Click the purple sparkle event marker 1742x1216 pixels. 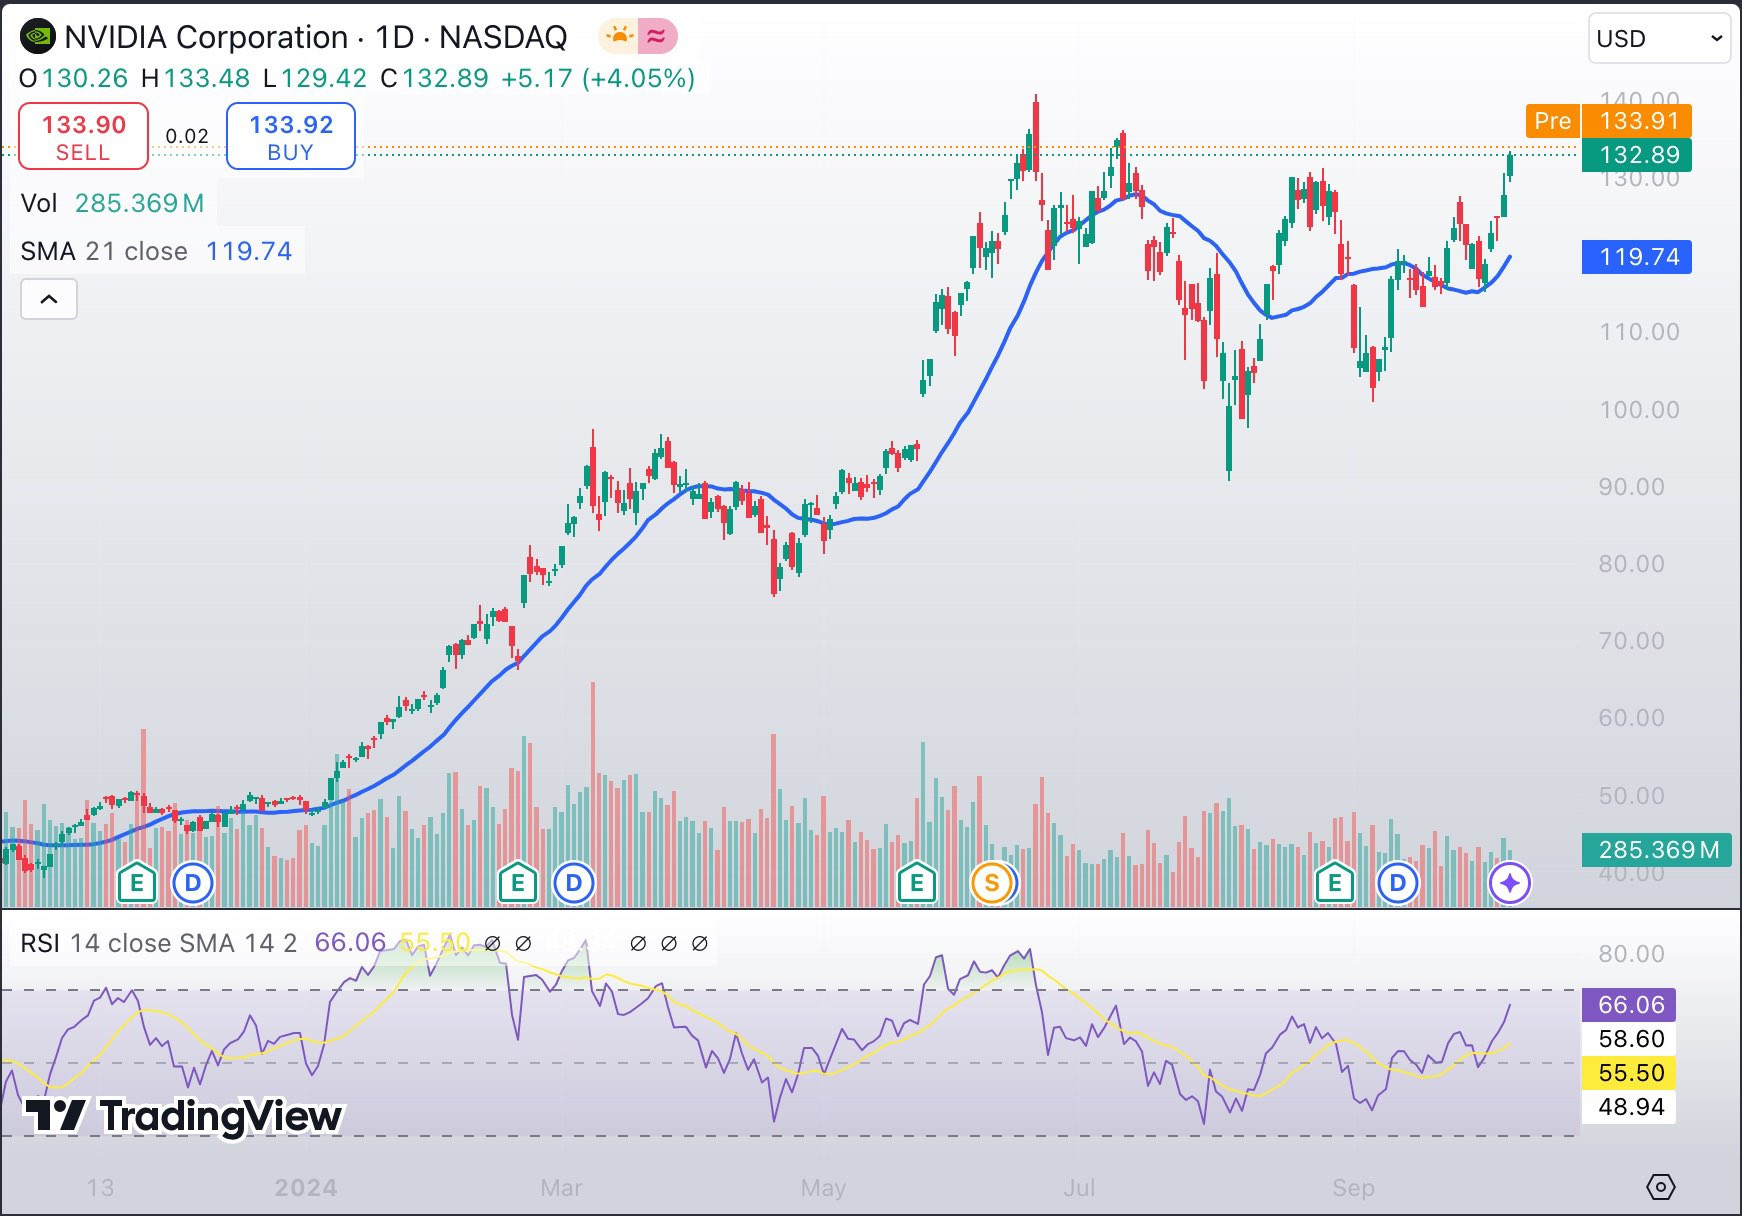pos(1510,883)
